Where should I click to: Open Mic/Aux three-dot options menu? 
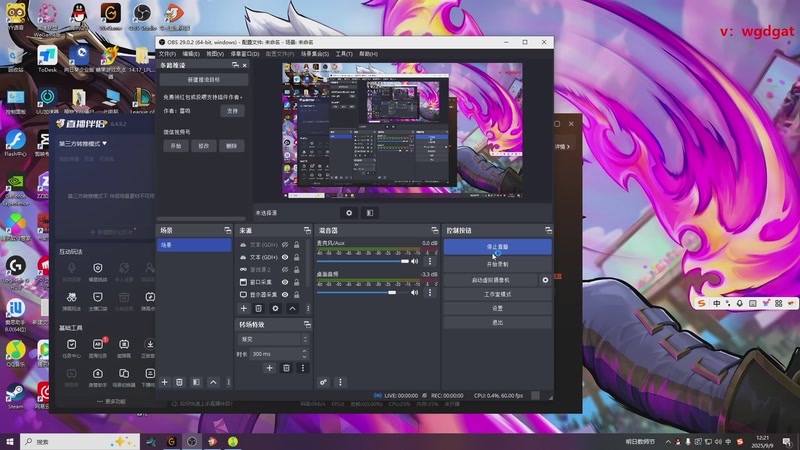430,261
